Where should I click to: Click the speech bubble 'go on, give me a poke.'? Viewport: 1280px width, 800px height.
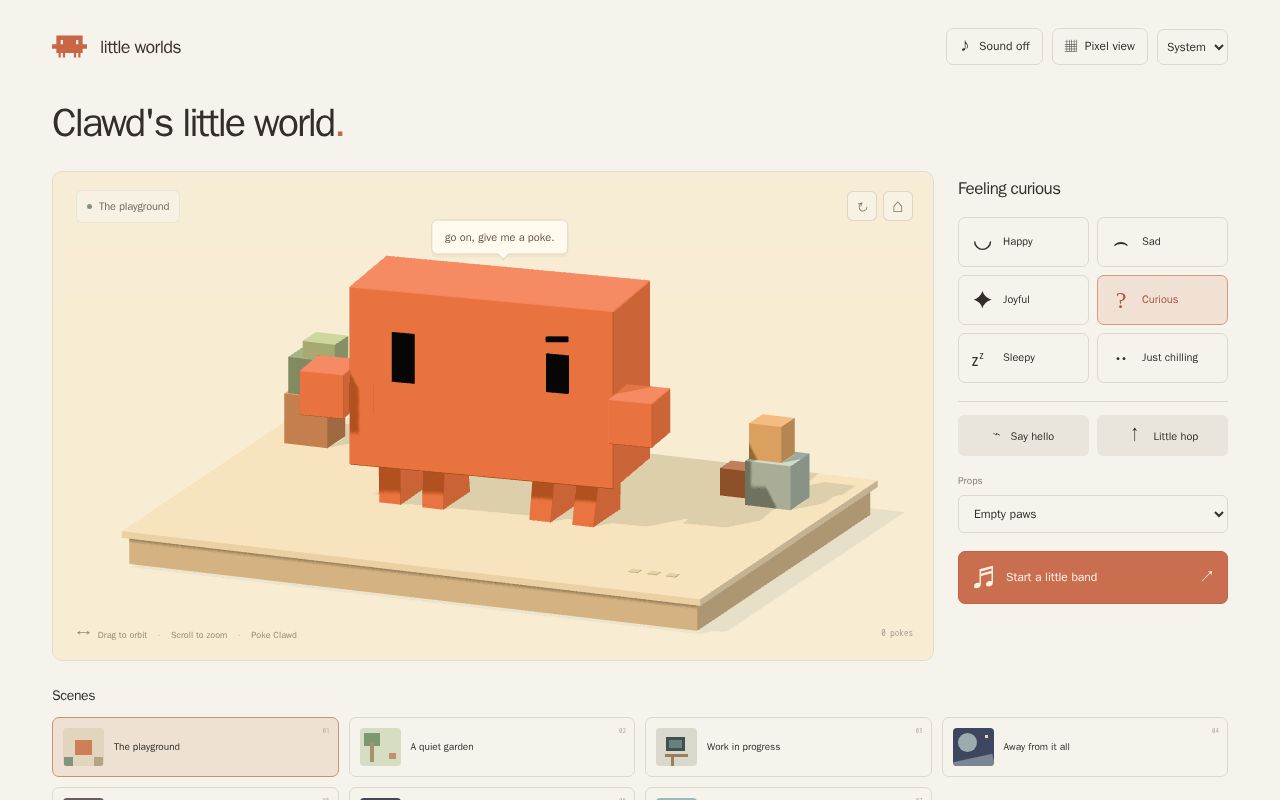click(x=500, y=237)
